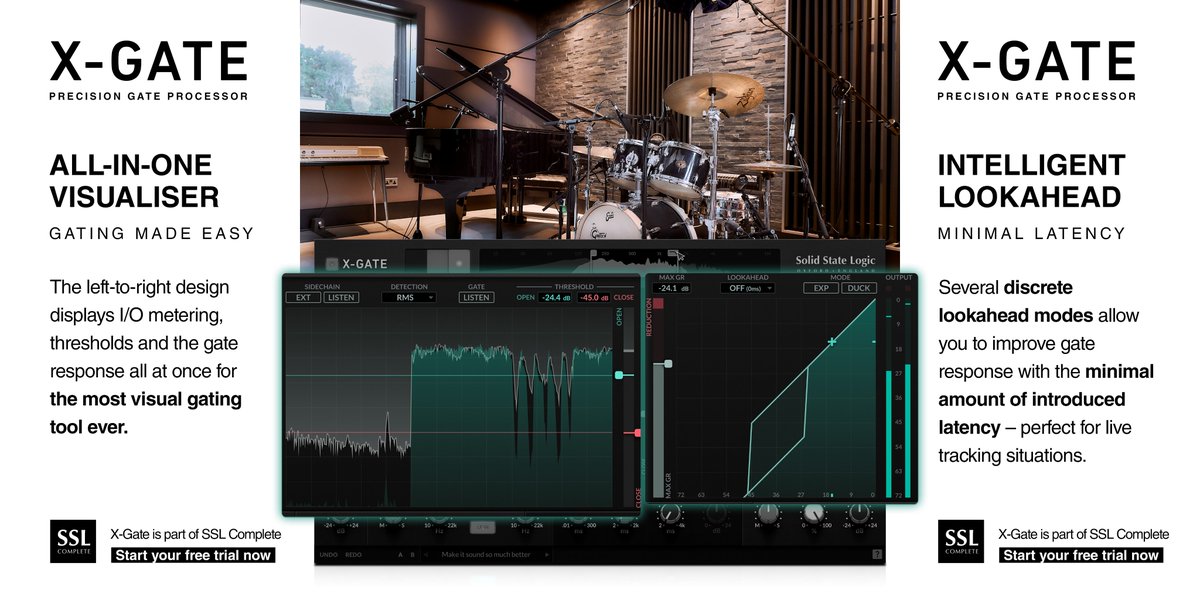Click the 2-4k ms knob
Screen dimensions: 1200x600
(x=672, y=514)
